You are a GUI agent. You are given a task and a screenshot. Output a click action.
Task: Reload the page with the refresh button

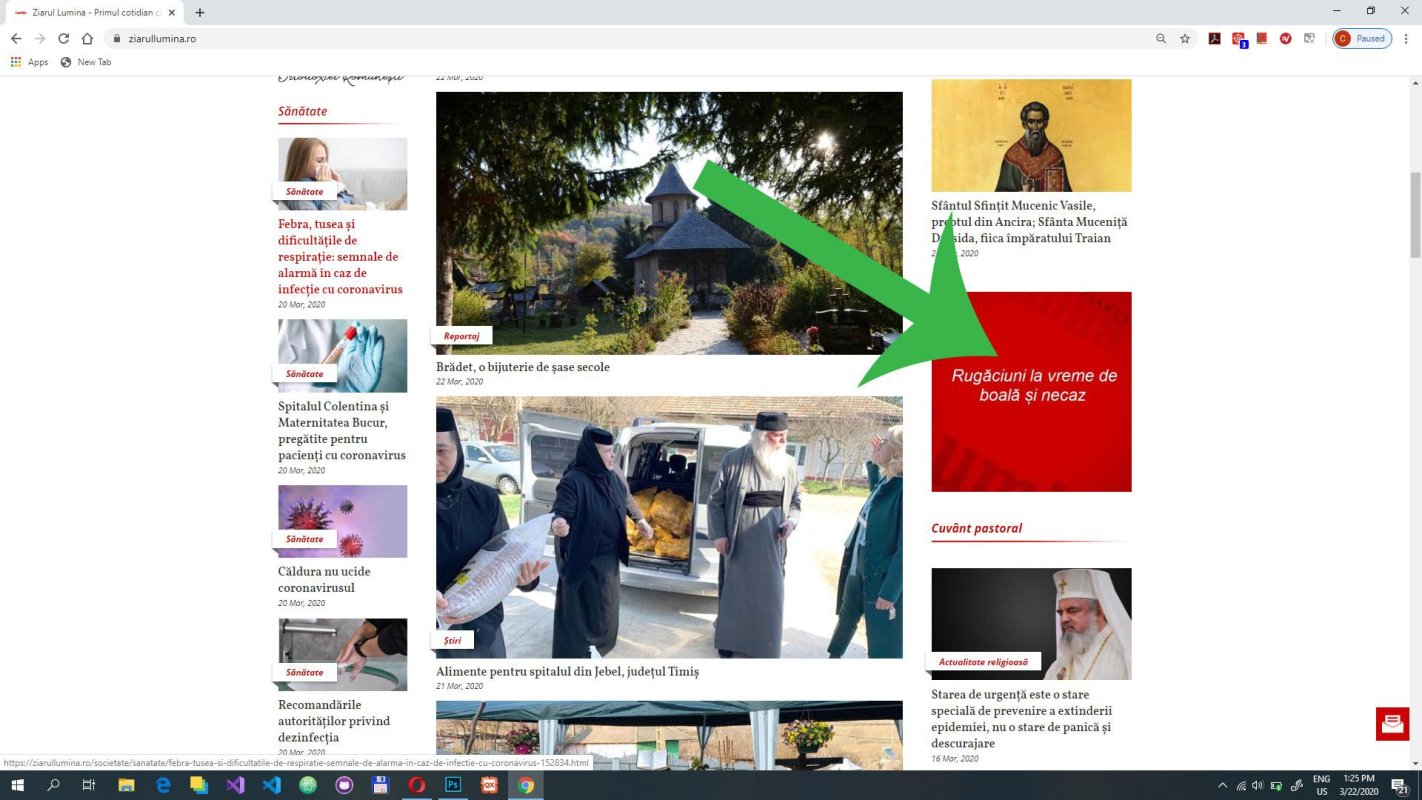tap(63, 38)
